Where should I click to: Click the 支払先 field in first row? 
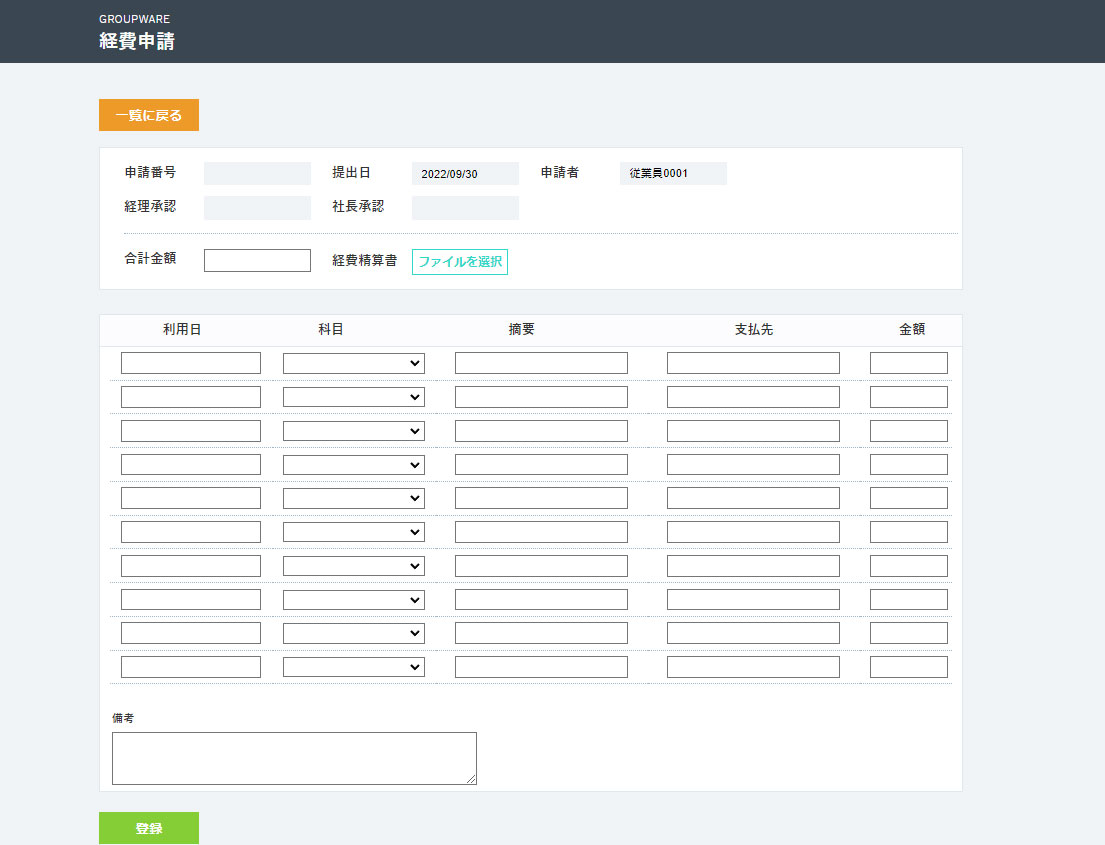pyautogui.click(x=753, y=363)
